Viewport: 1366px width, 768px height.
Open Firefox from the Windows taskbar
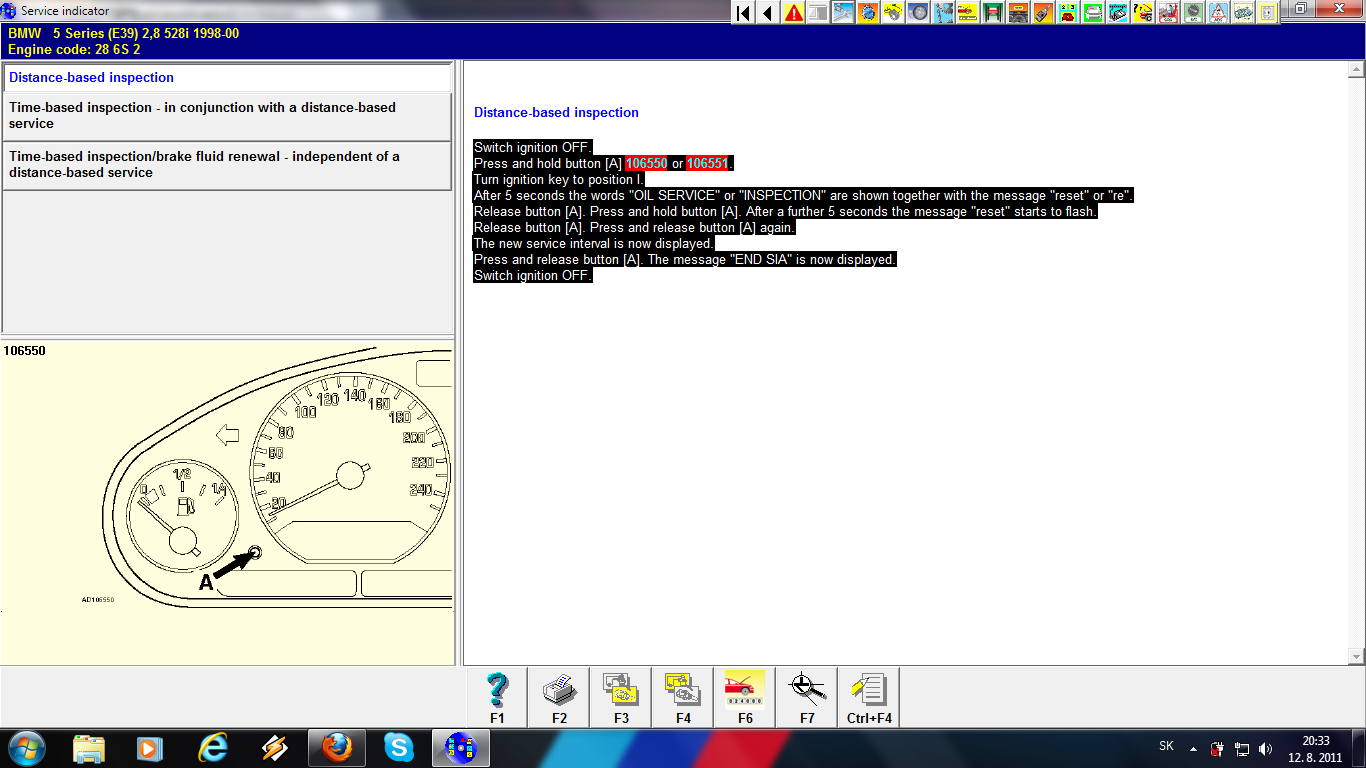pyautogui.click(x=337, y=748)
